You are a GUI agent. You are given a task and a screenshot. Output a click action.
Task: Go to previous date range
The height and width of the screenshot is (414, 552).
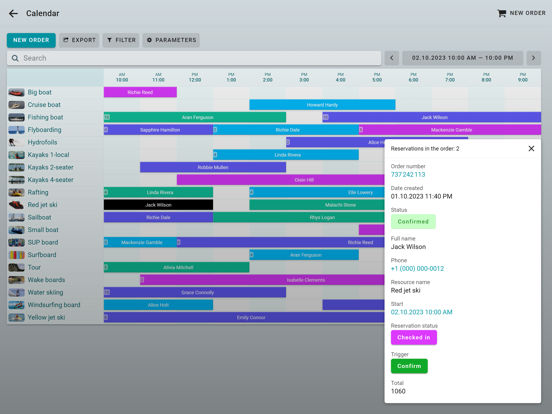coord(391,58)
